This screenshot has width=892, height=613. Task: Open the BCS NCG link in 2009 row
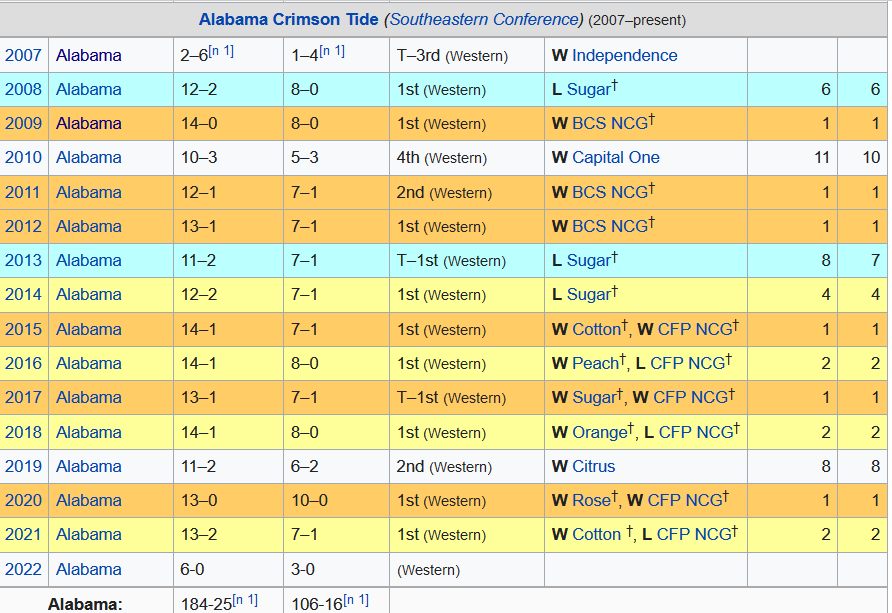(x=610, y=123)
